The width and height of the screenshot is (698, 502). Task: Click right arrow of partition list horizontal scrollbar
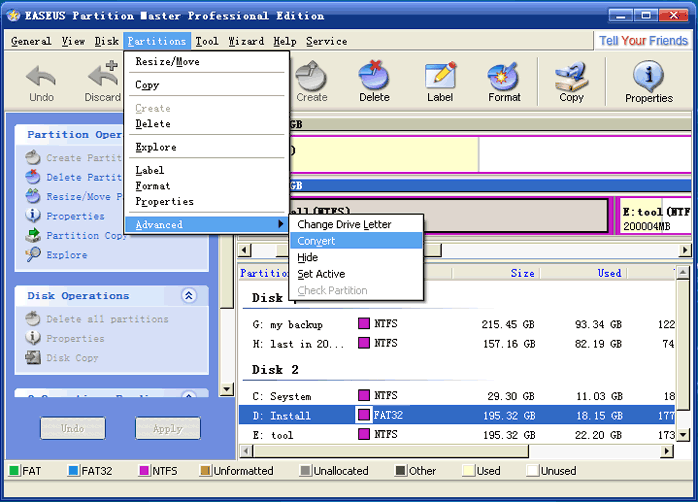(666, 451)
